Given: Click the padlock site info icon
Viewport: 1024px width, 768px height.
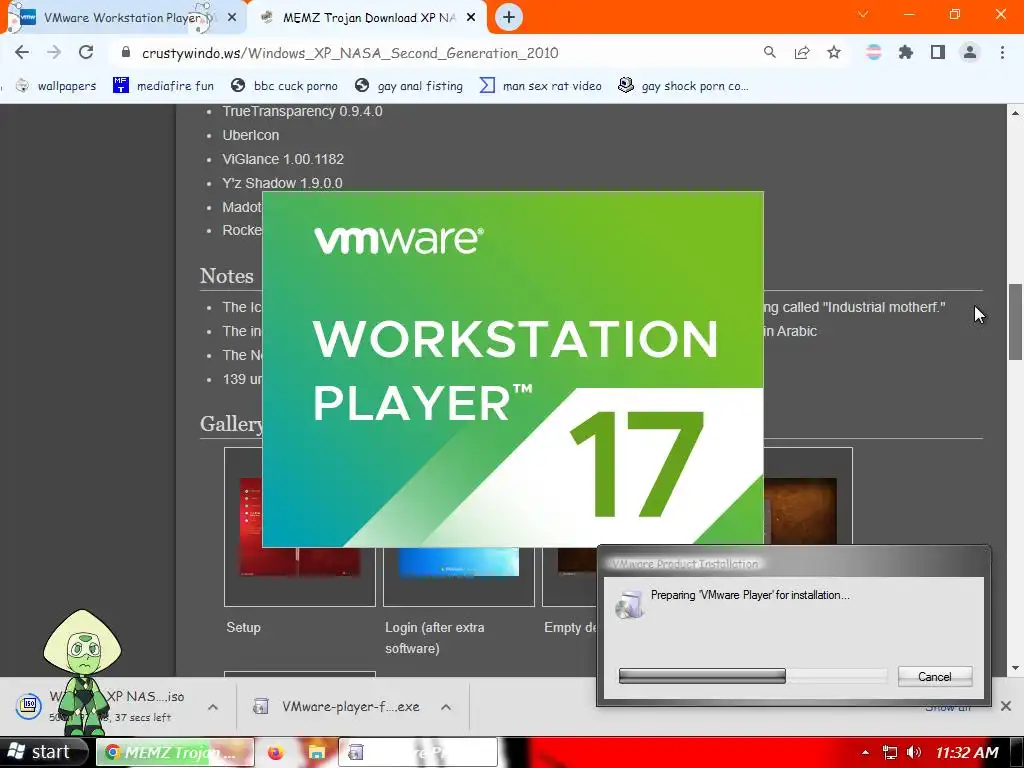Looking at the screenshot, I should click(x=126, y=52).
